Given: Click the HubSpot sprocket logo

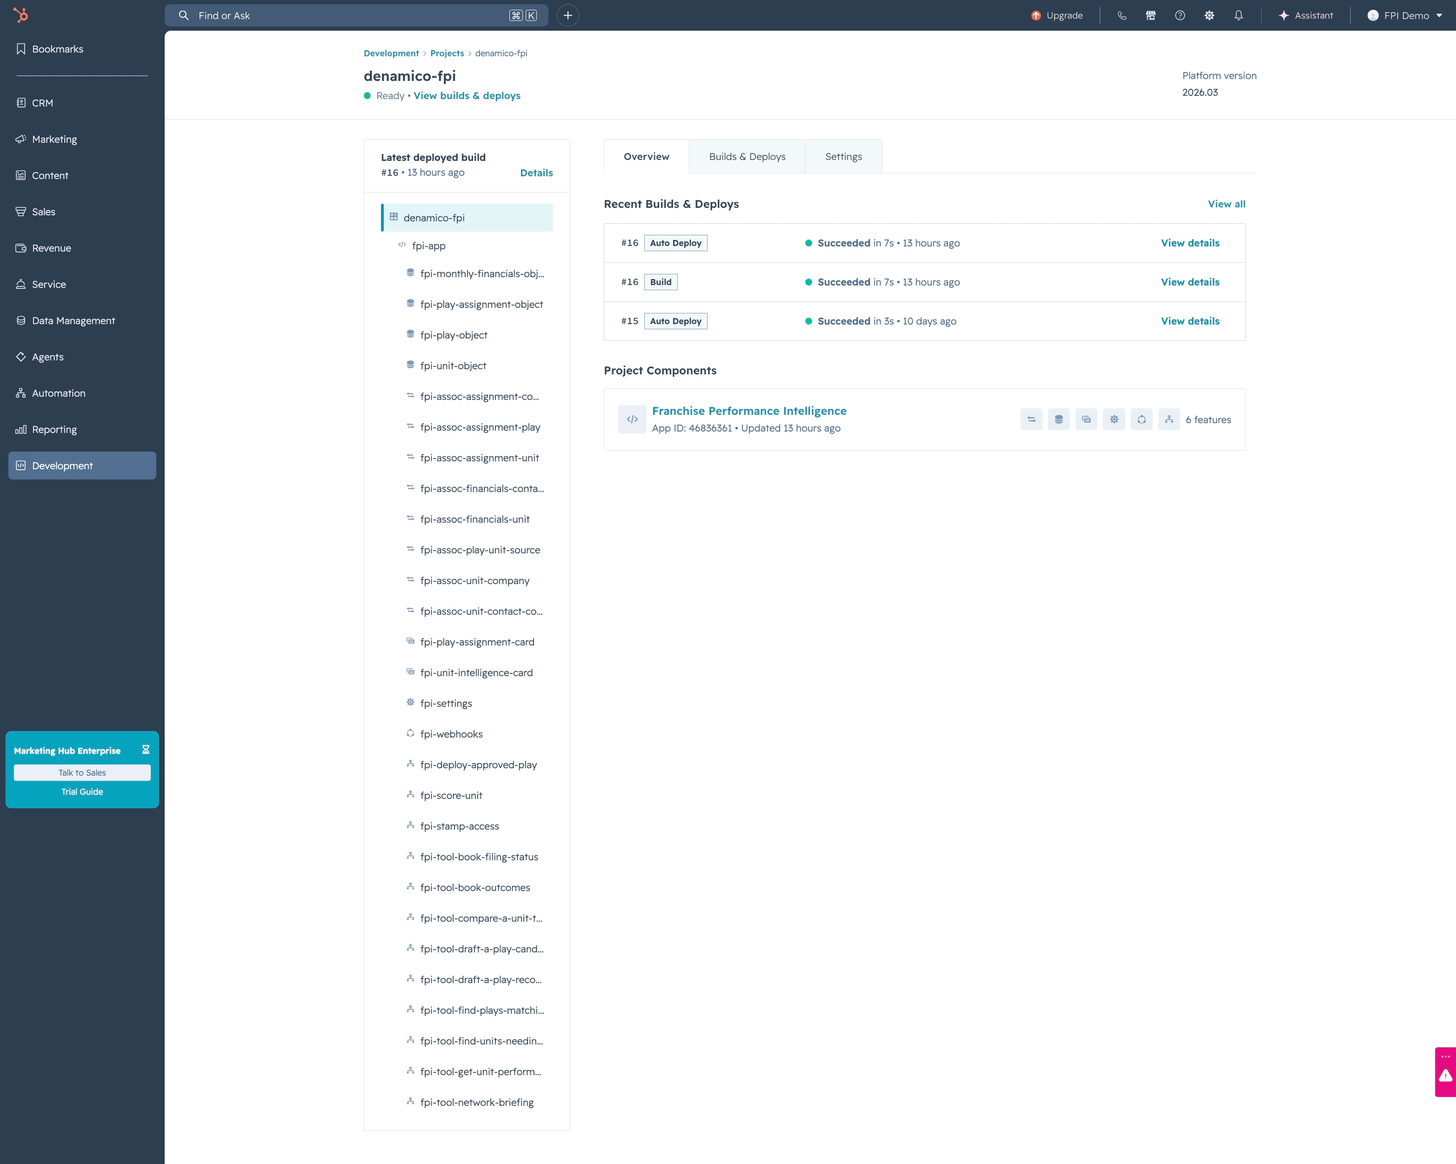Looking at the screenshot, I should click(20, 15).
